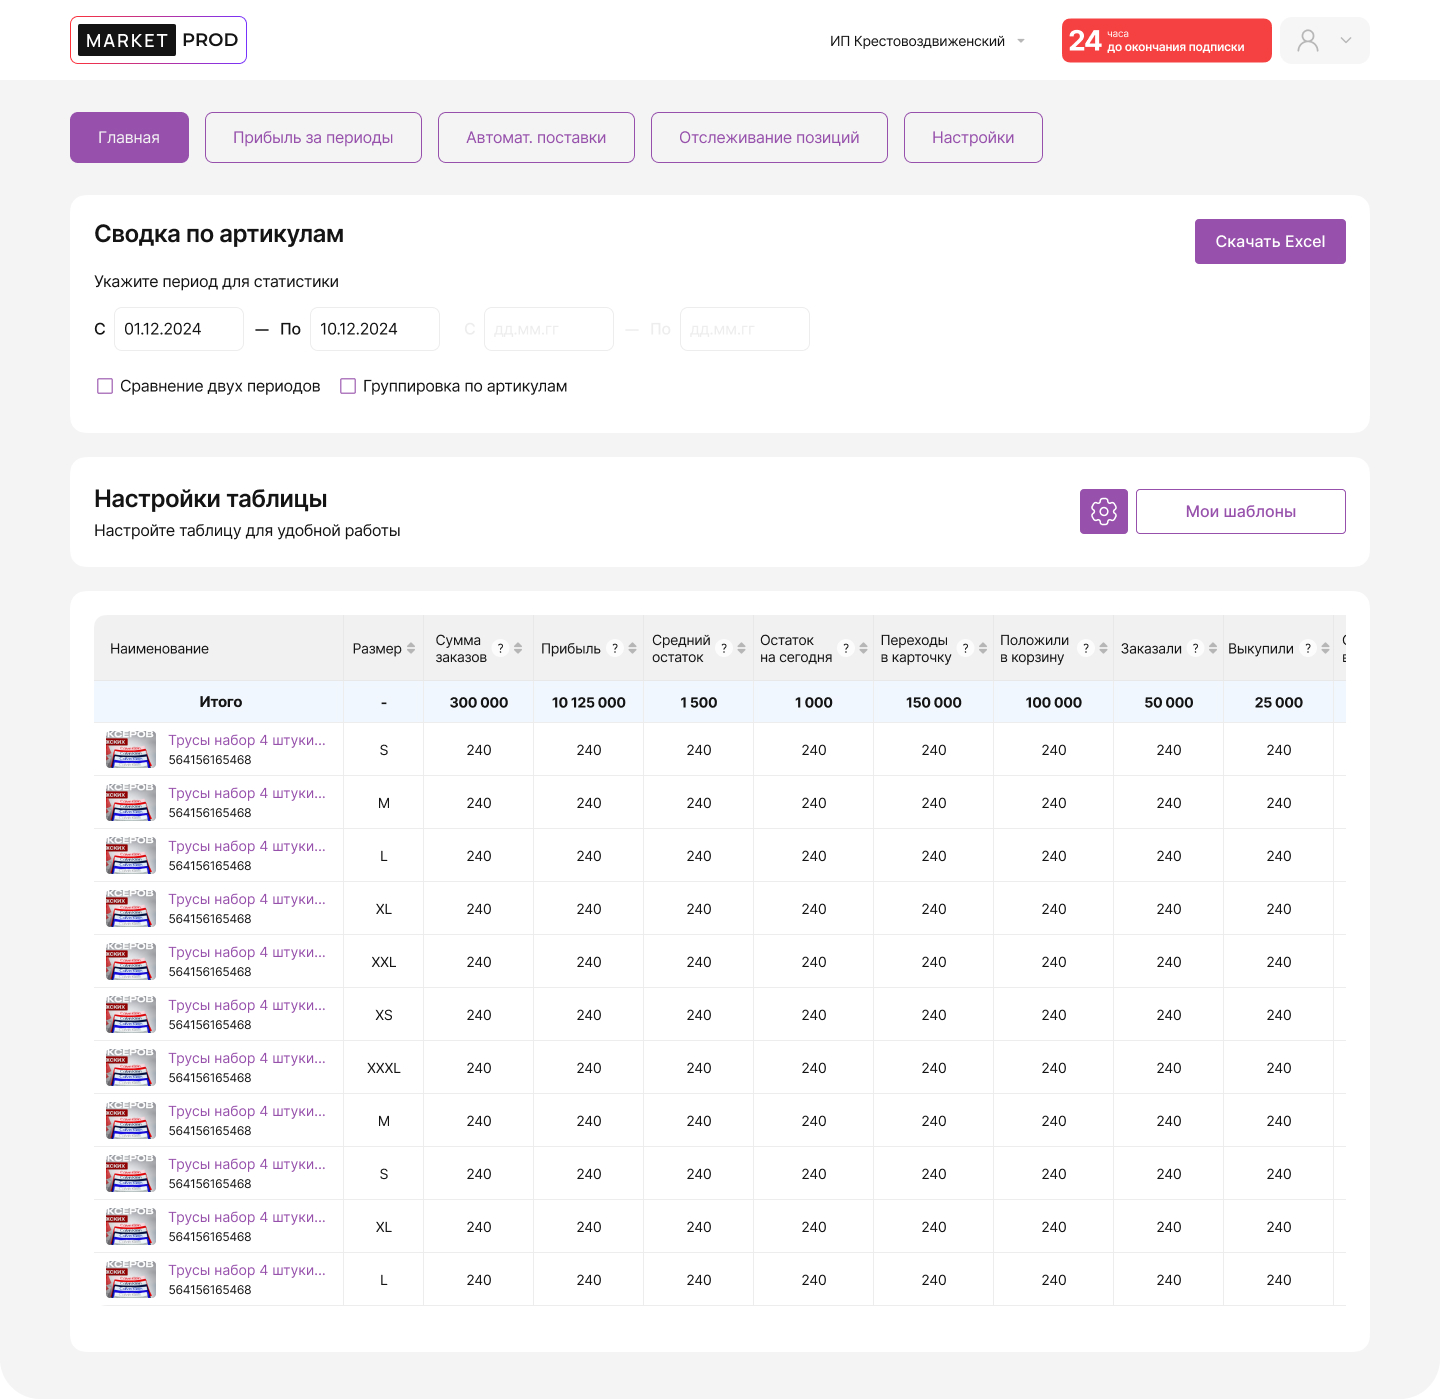Open user profile dropdown menu

point(1324,41)
